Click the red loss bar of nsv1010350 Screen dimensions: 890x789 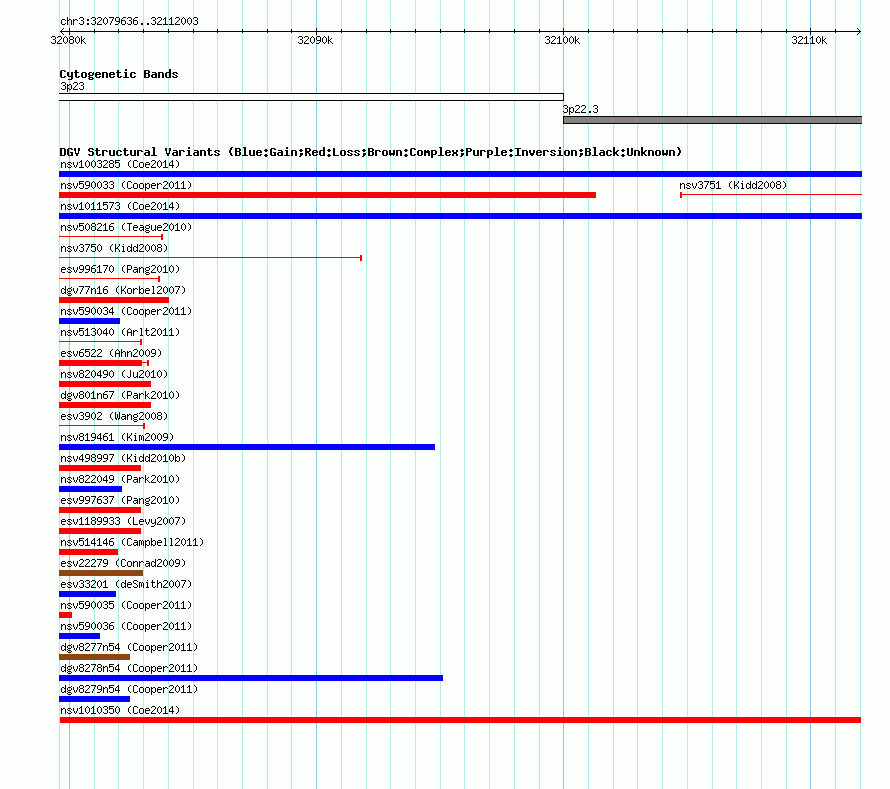(460, 720)
